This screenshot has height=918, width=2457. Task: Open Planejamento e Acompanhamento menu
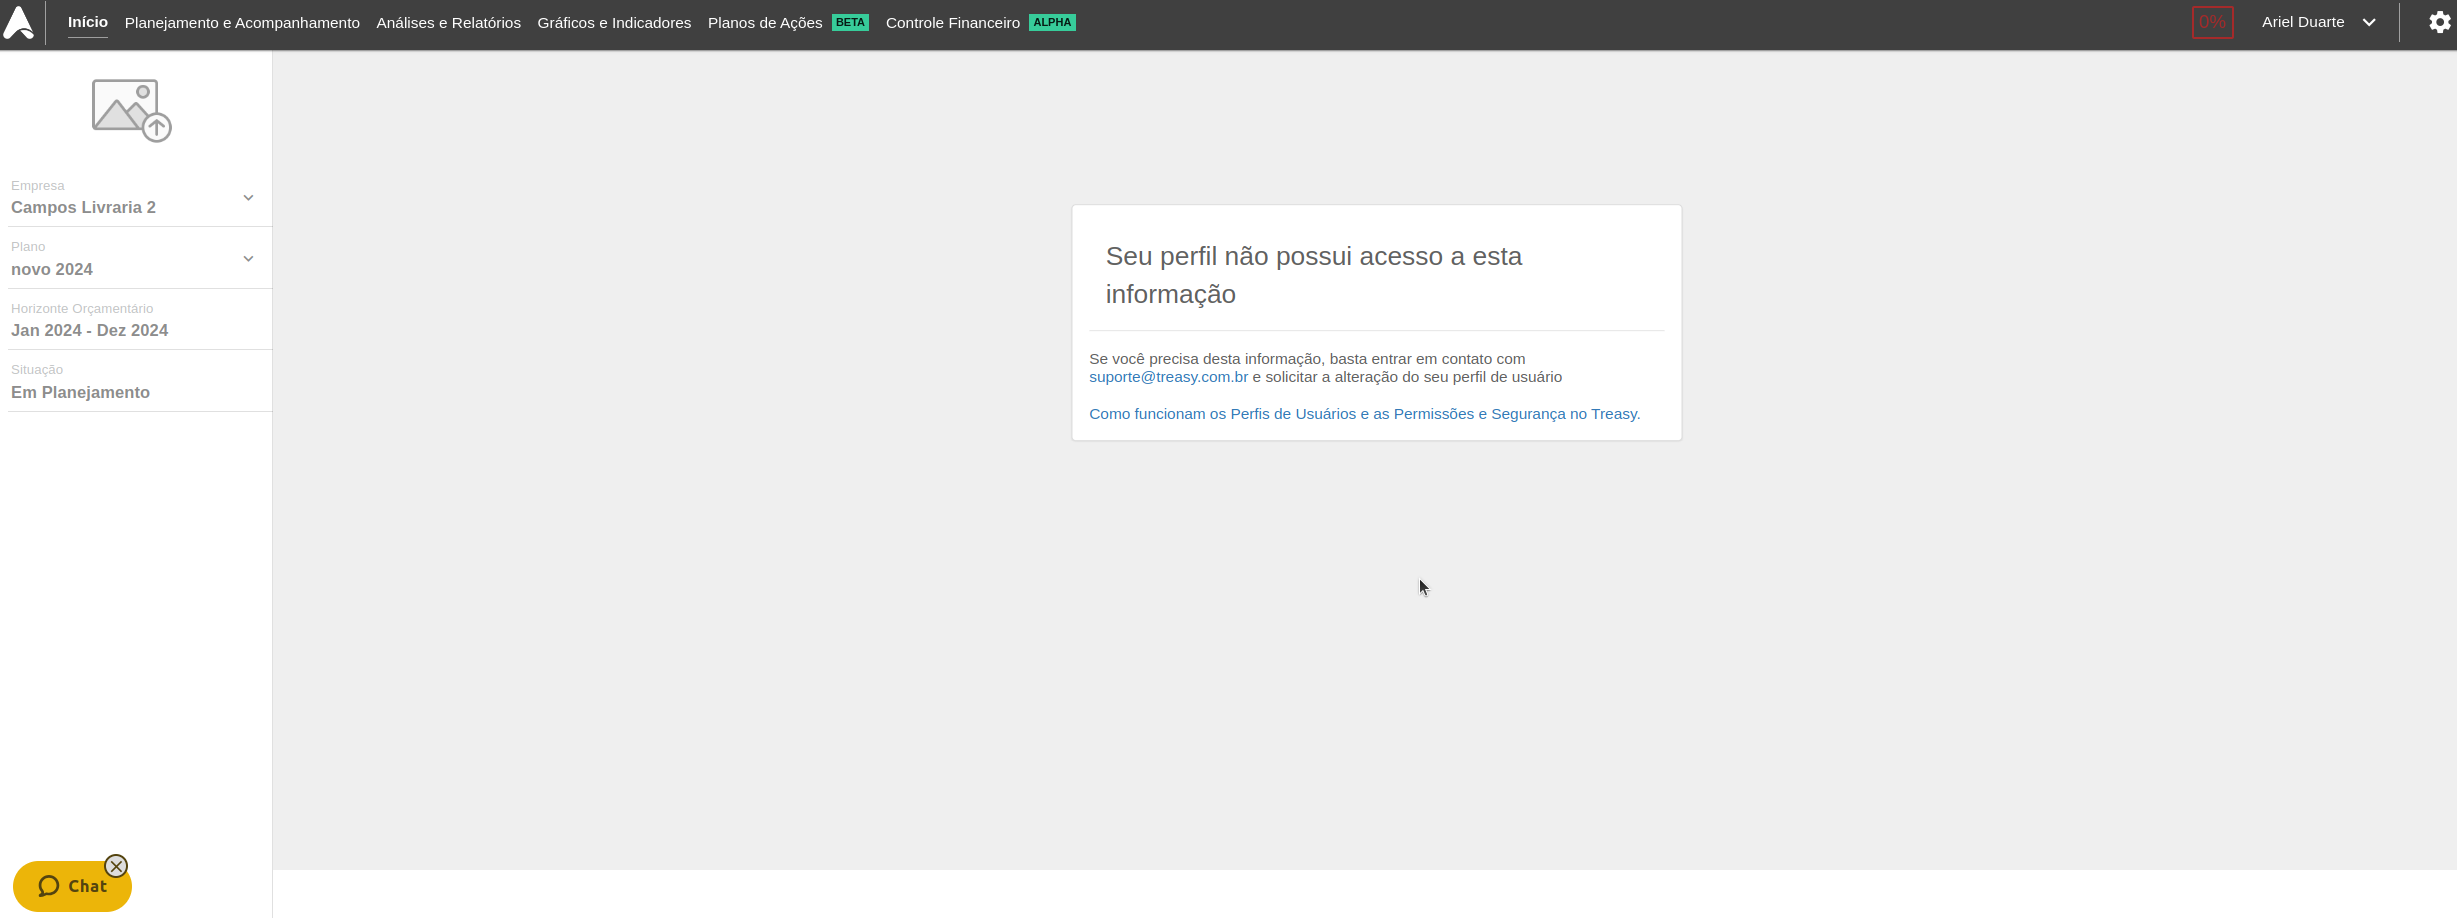(242, 23)
